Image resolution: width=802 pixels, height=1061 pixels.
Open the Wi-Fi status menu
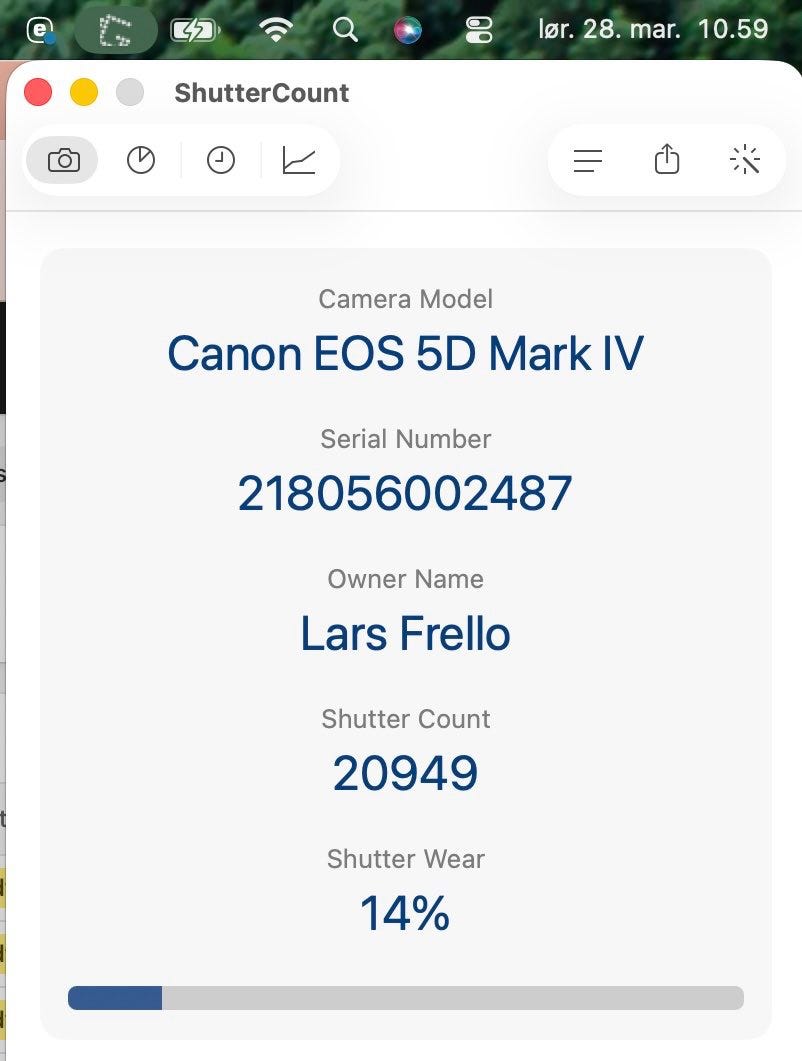276,30
